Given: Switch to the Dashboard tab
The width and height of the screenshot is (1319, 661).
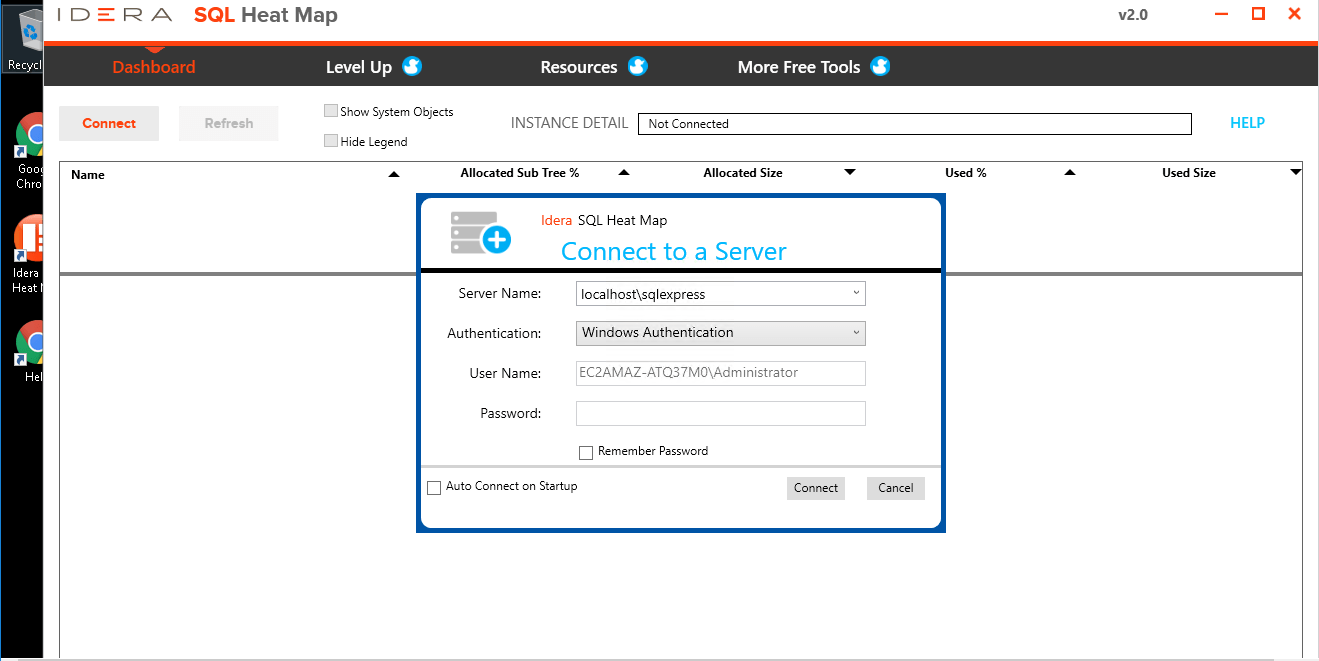Looking at the screenshot, I should point(154,67).
